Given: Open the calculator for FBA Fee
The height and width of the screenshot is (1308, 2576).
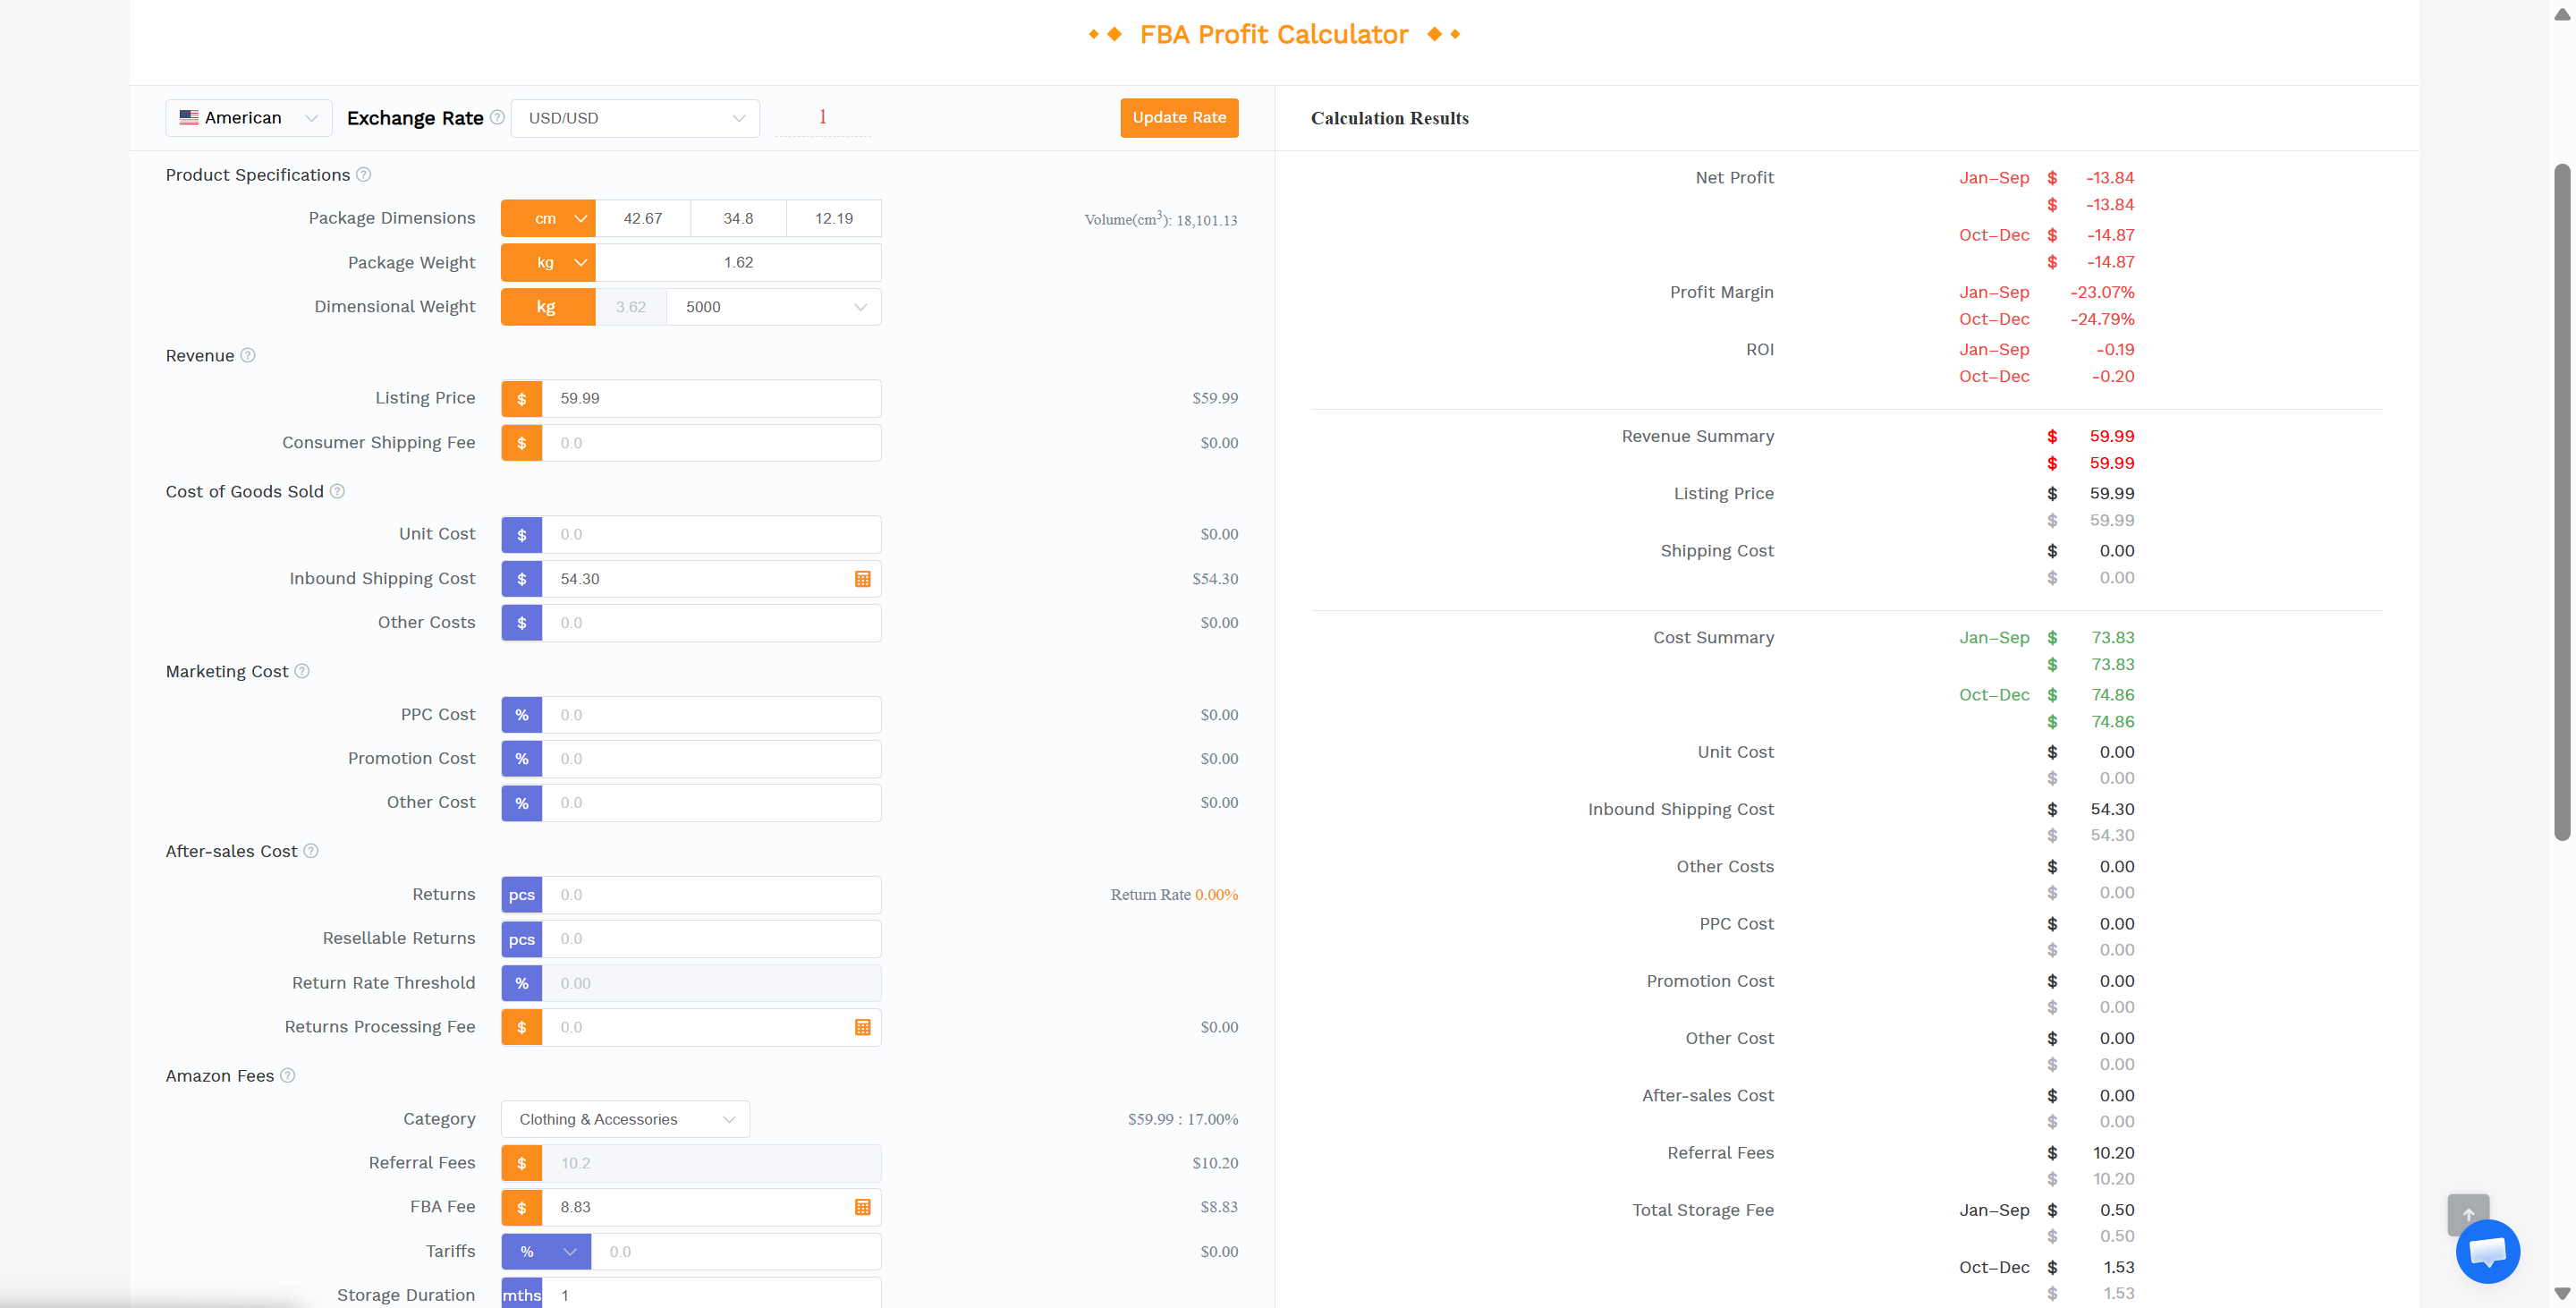Looking at the screenshot, I should point(862,1207).
